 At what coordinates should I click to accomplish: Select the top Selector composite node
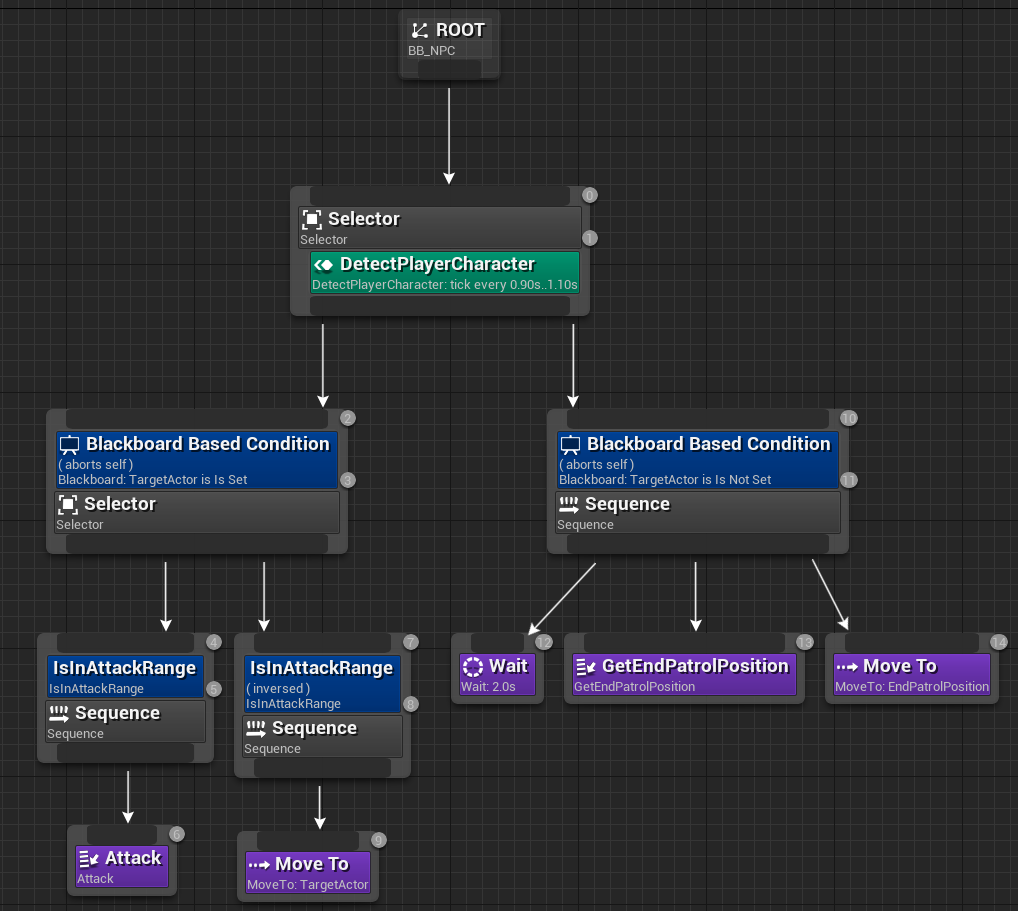point(440,228)
